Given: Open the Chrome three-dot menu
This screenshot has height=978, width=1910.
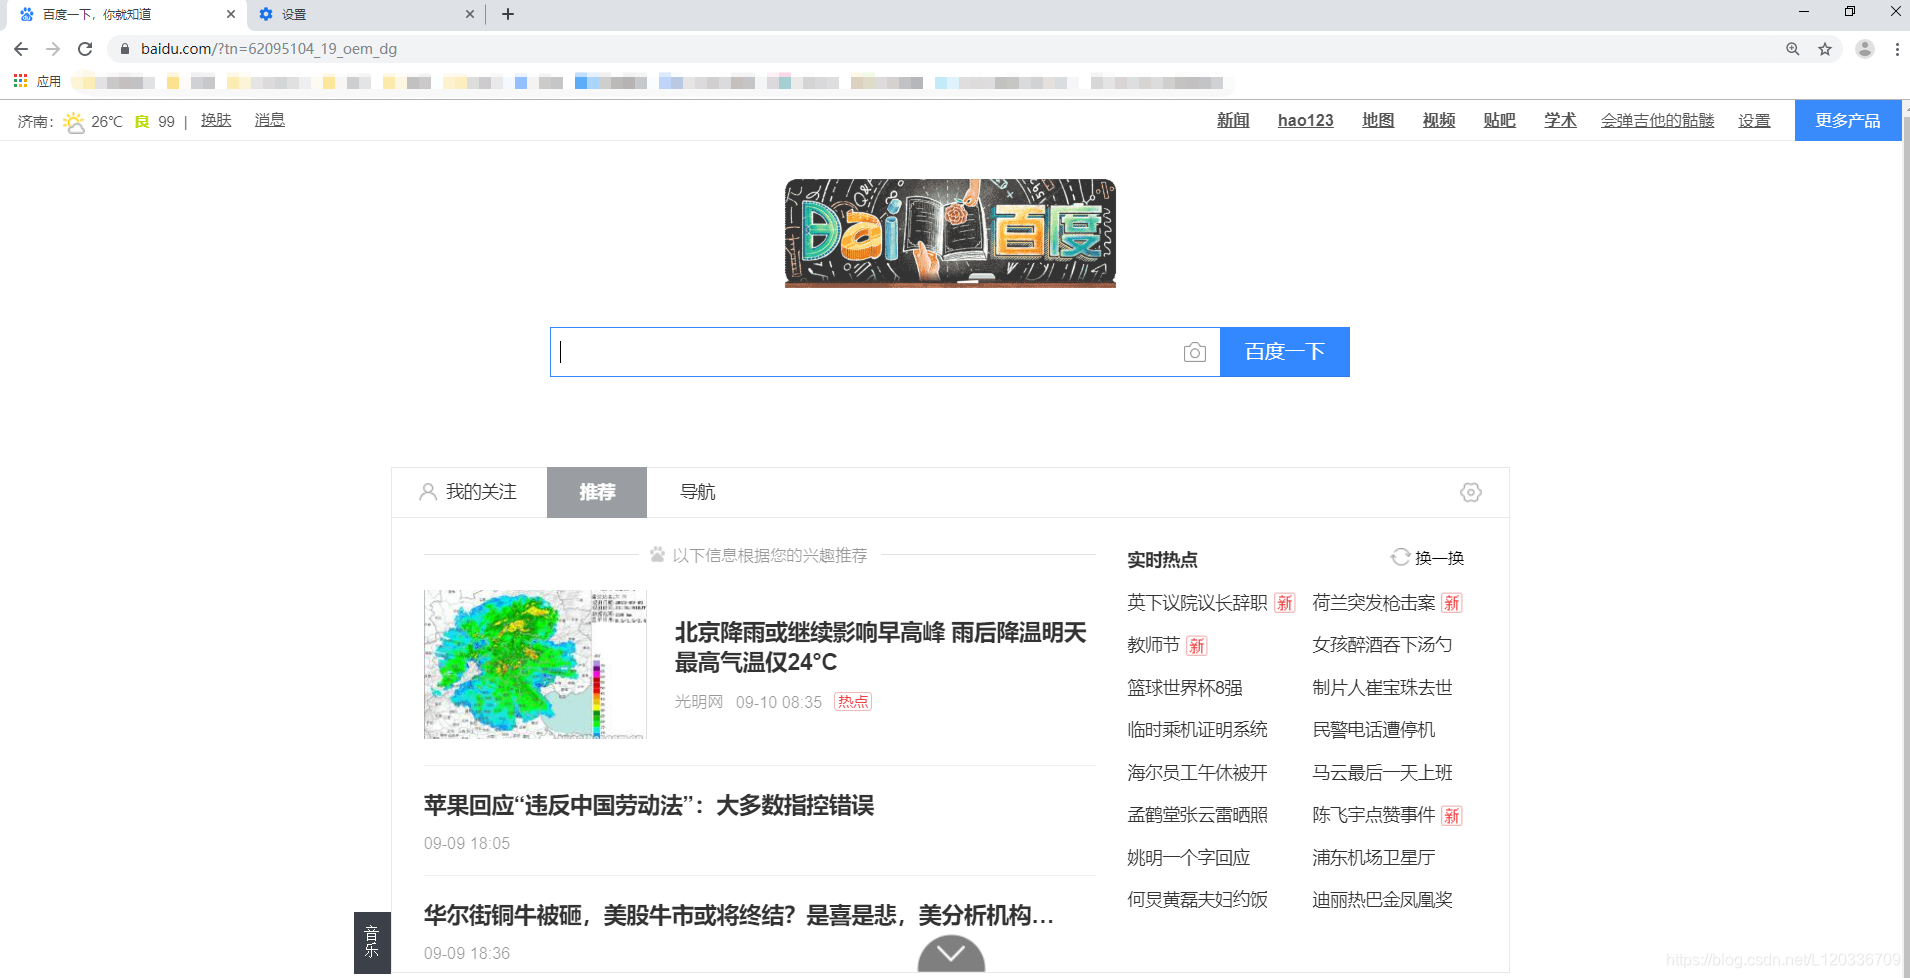Looking at the screenshot, I should pos(1897,49).
